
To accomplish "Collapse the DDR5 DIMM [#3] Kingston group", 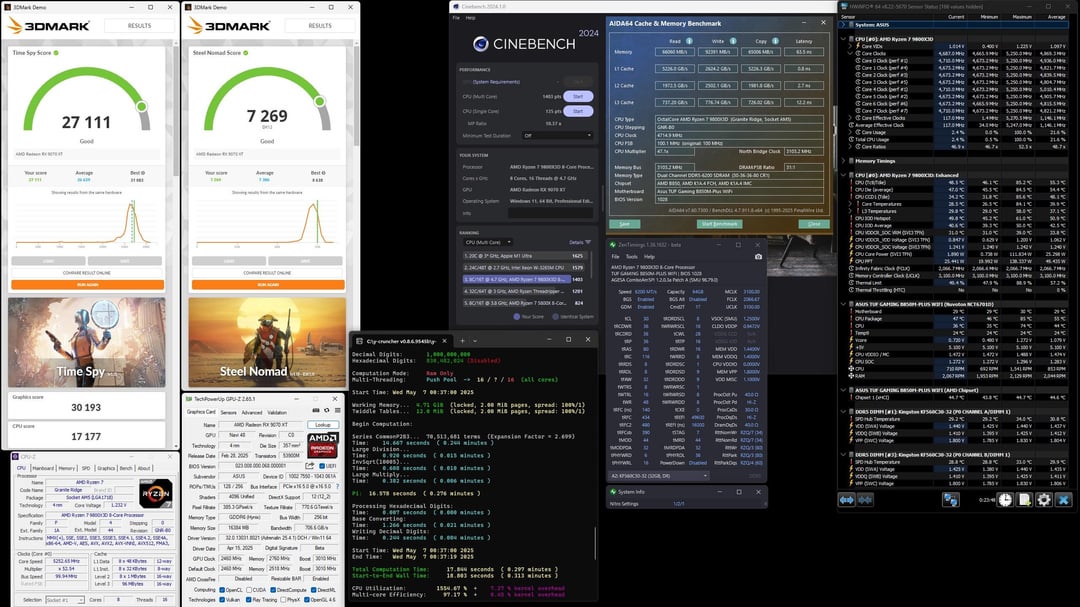I will pyautogui.click(x=844, y=455).
